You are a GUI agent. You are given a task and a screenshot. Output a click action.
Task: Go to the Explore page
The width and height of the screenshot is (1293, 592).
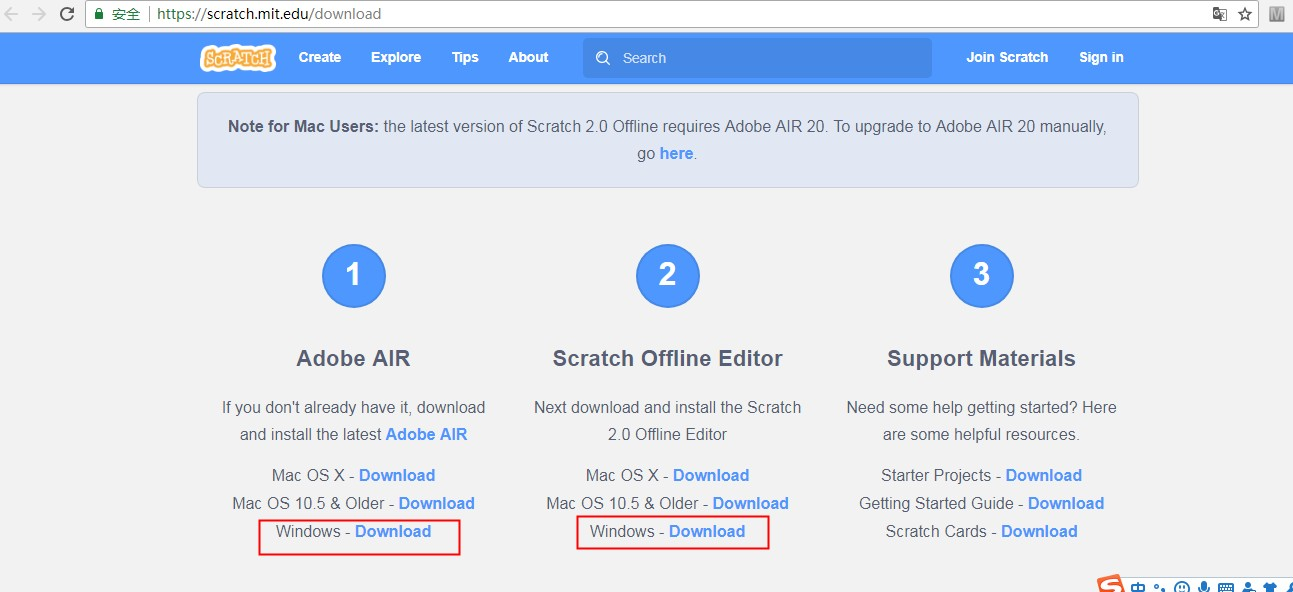point(396,57)
